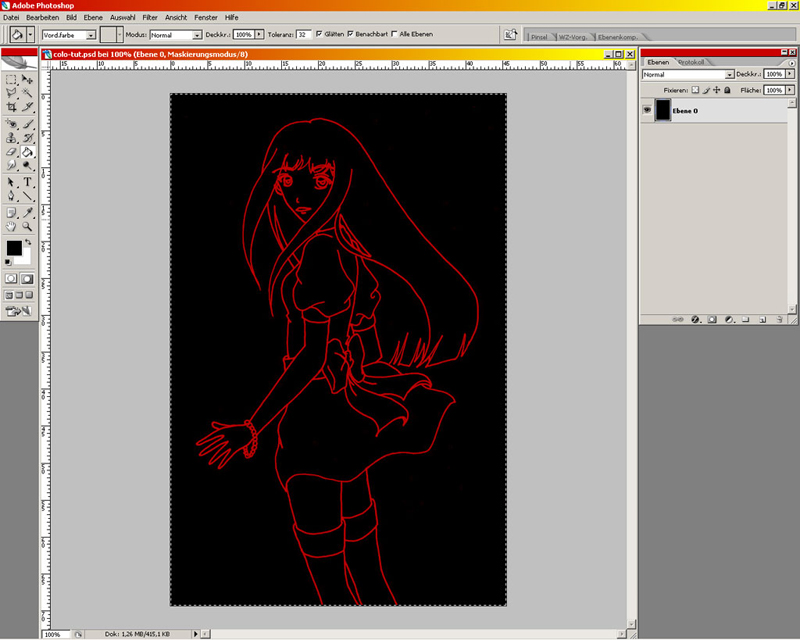This screenshot has width=800, height=640.
Task: Toggle lock position icon in Fixieren
Action: pos(717,90)
